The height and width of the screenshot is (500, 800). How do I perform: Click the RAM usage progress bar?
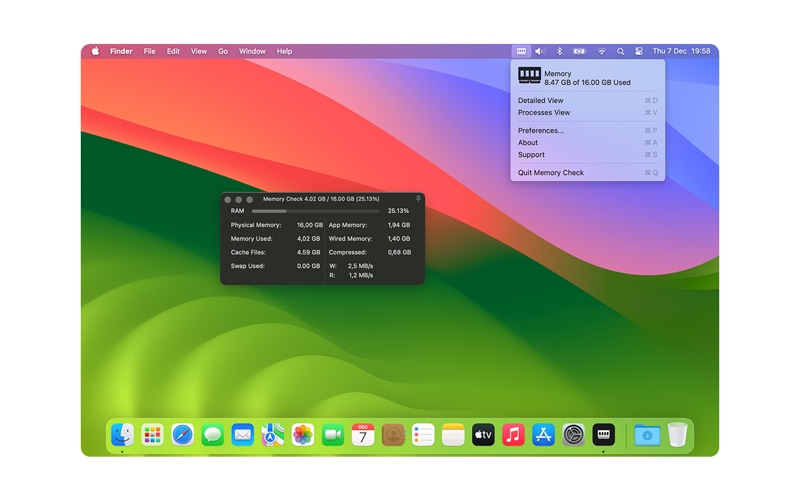pyautogui.click(x=316, y=211)
